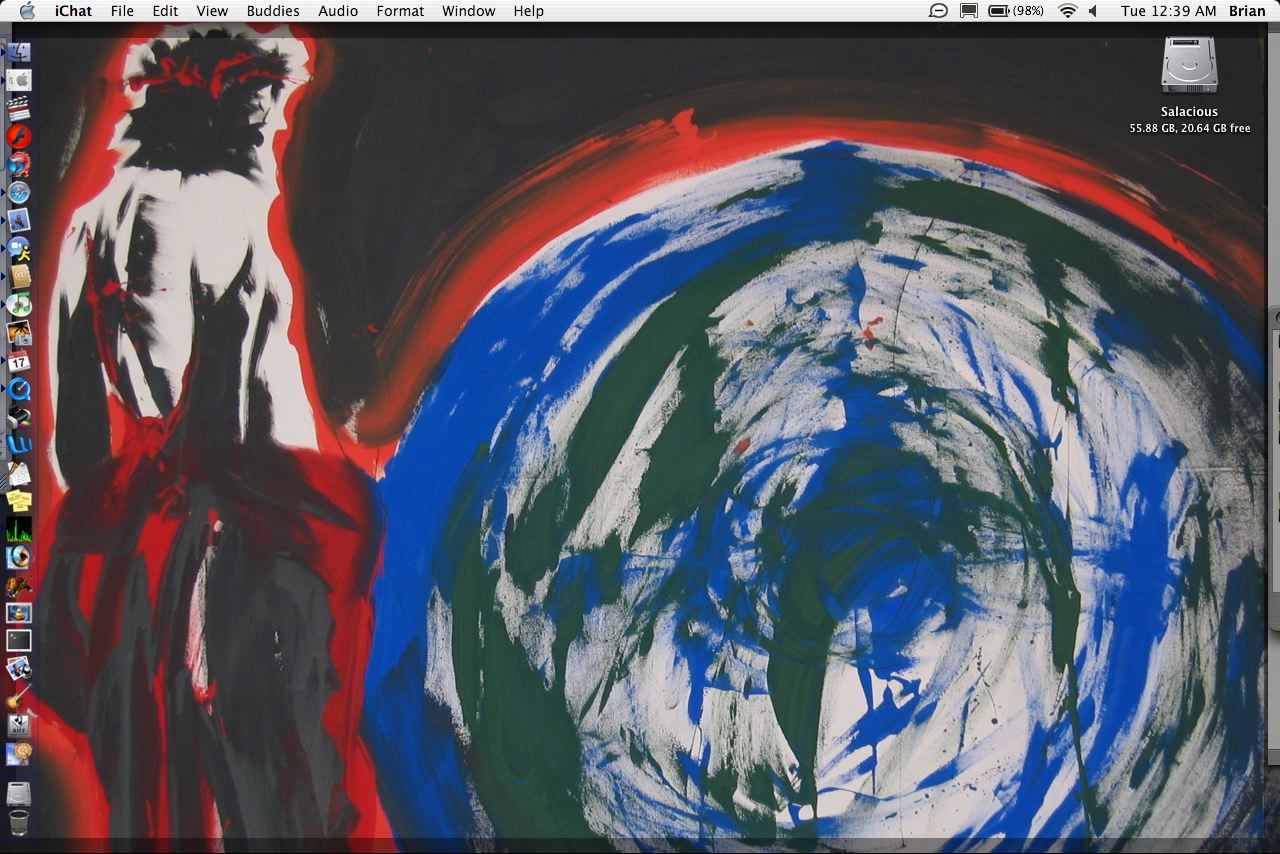Screen dimensions: 1280x854
Task: Open Stickies yellow notes in Dock
Action: tap(19, 501)
